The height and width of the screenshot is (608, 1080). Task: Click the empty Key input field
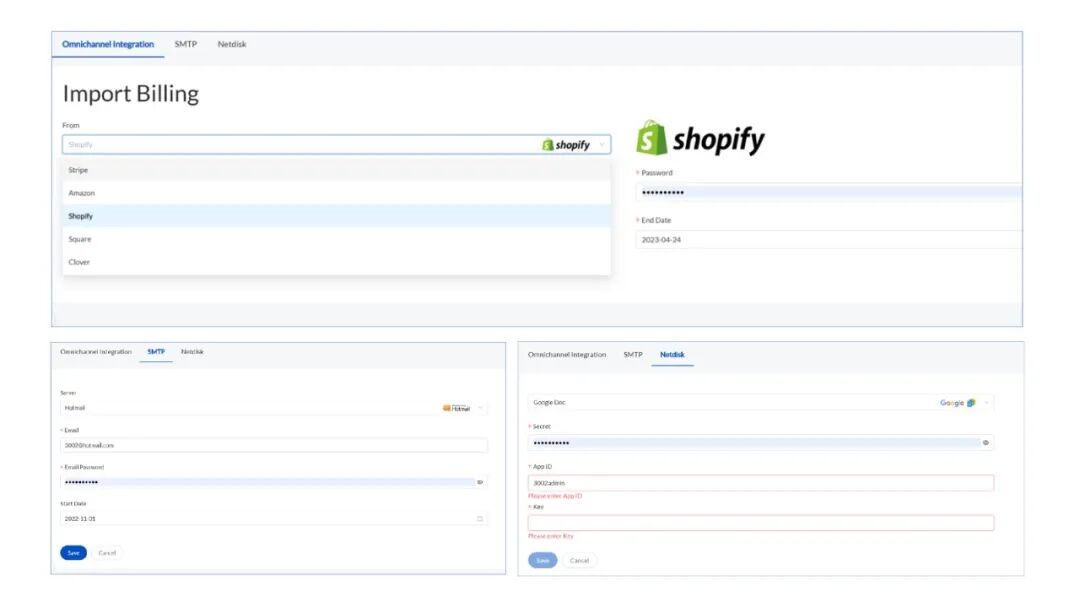click(x=760, y=523)
